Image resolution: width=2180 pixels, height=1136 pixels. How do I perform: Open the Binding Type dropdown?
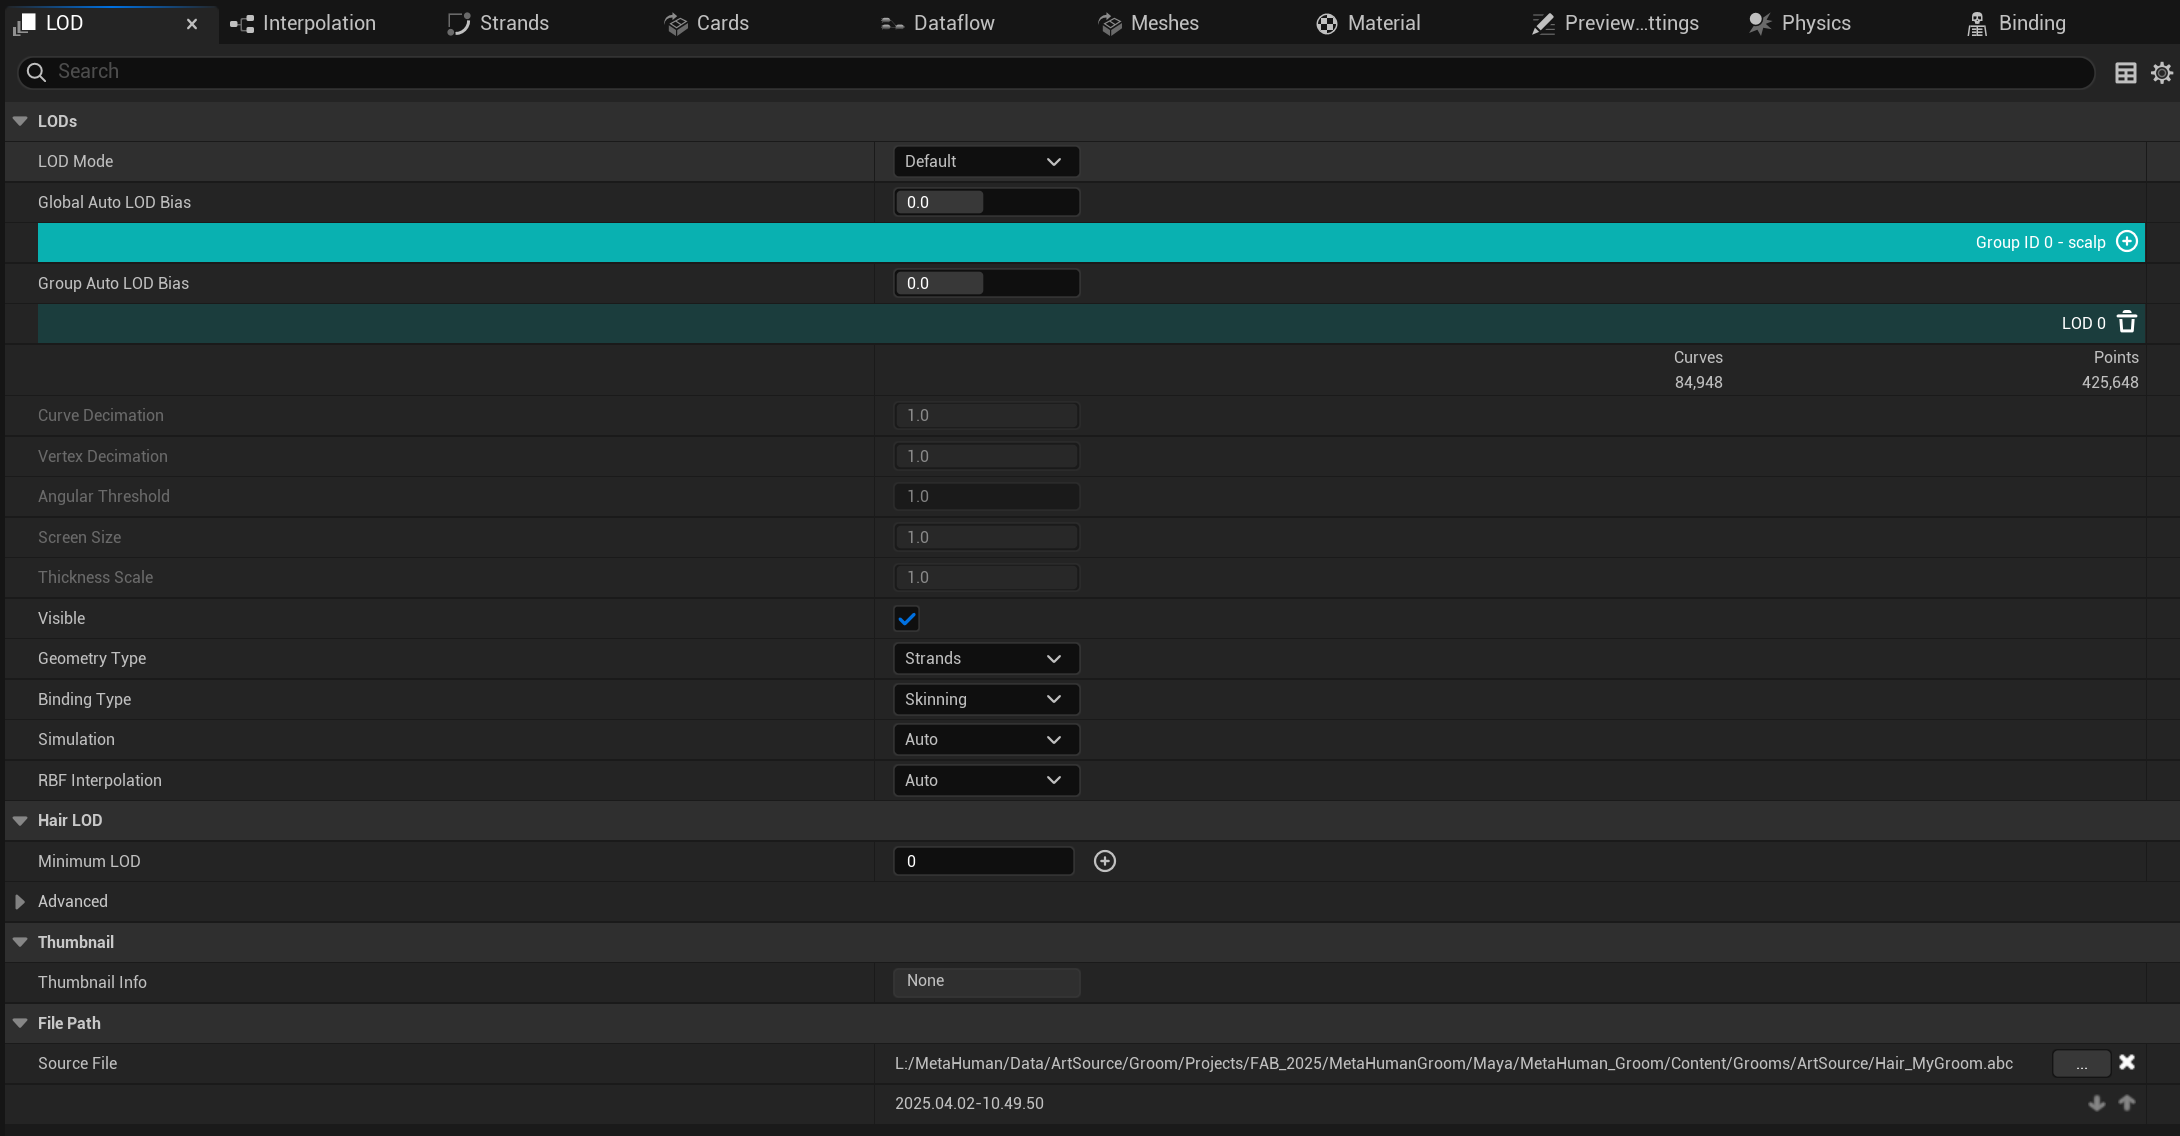click(x=986, y=699)
